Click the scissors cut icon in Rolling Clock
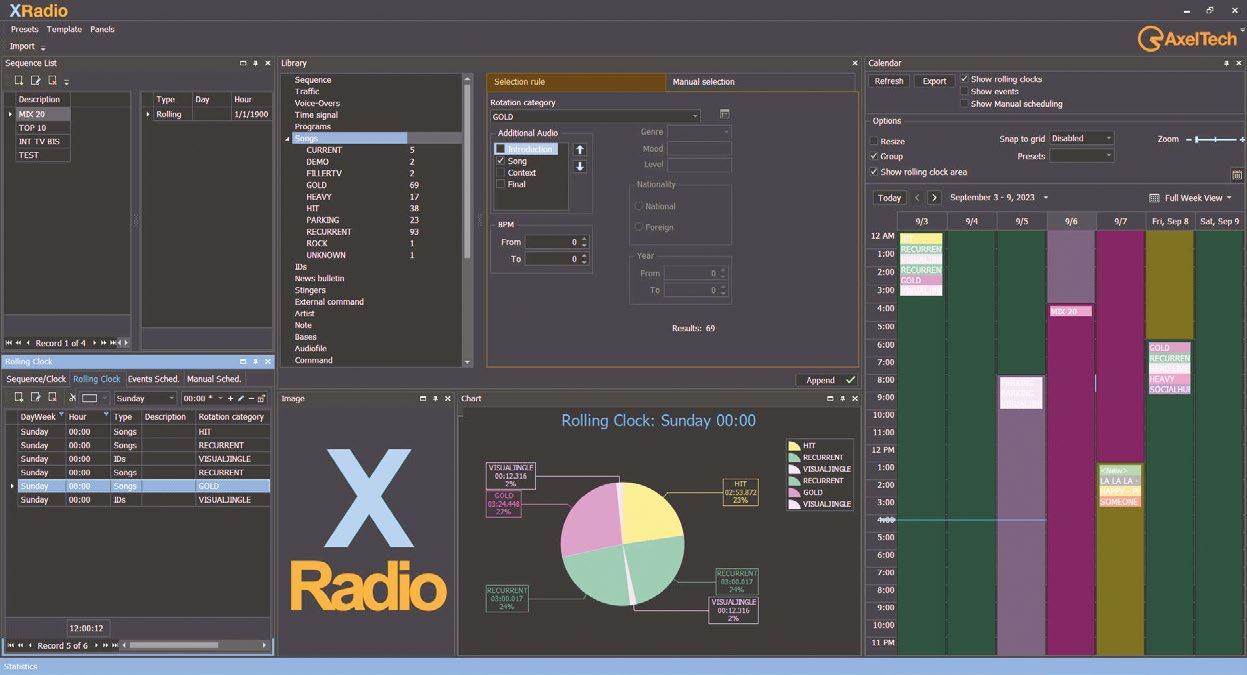1247x675 pixels. coord(72,397)
